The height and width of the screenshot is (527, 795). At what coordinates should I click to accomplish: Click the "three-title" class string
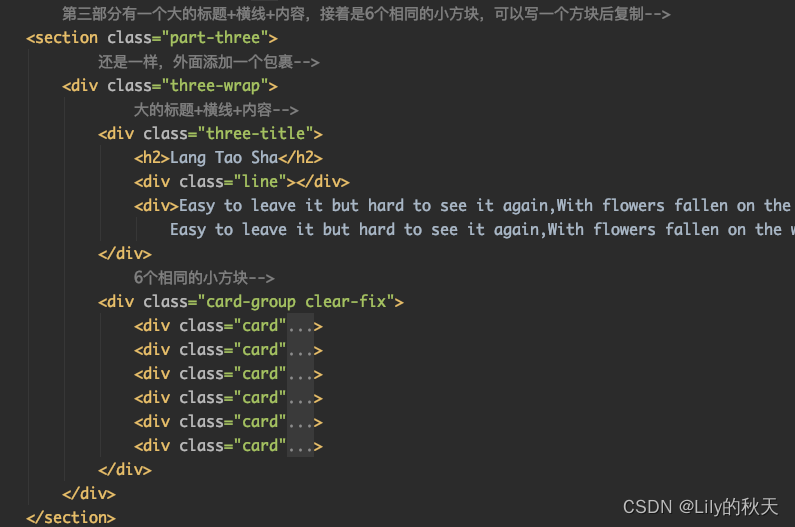click(259, 134)
